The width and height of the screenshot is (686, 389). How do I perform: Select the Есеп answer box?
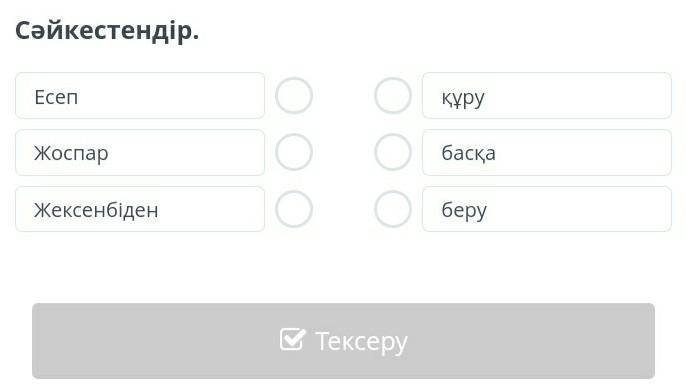pyautogui.click(x=140, y=96)
